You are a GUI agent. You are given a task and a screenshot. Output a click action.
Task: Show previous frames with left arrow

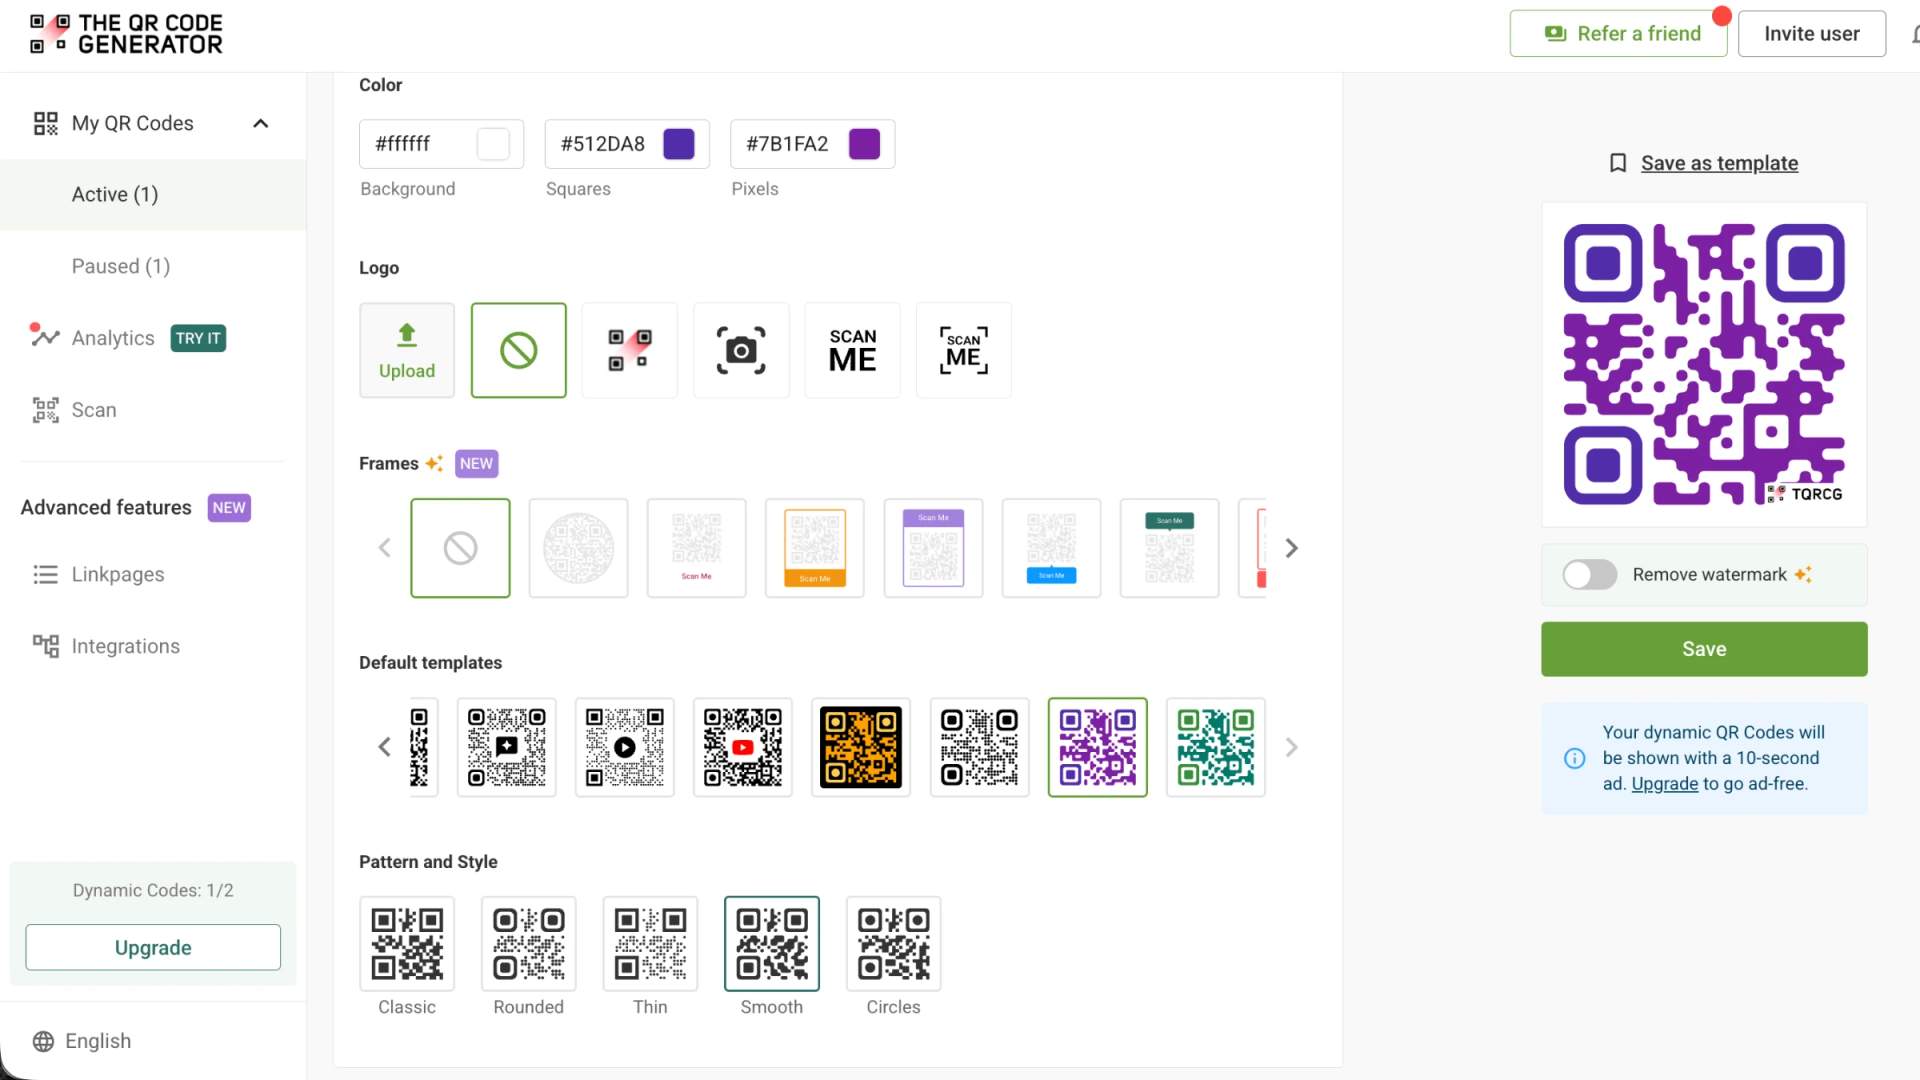pyautogui.click(x=384, y=548)
